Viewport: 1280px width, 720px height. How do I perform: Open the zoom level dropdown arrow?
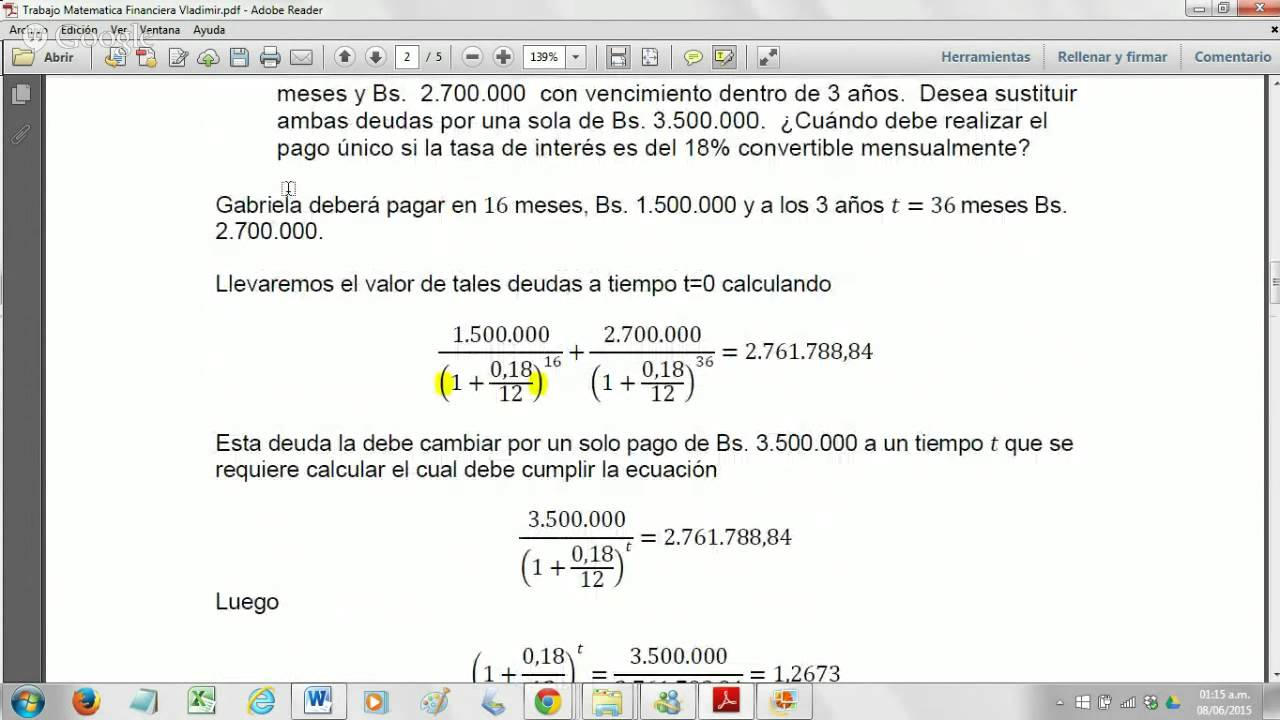click(x=576, y=57)
